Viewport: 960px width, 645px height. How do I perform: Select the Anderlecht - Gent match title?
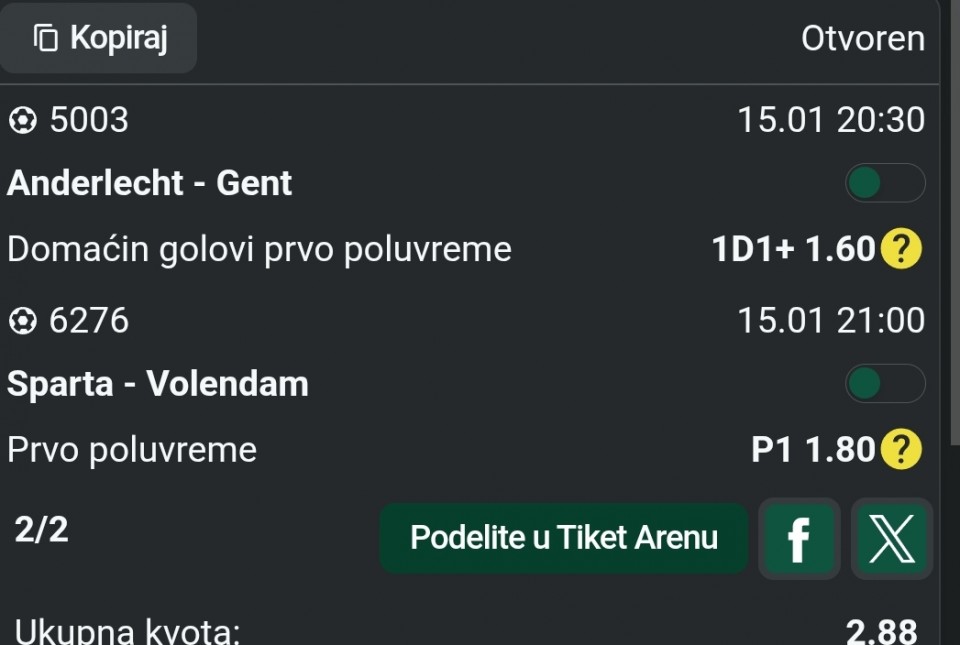click(150, 183)
